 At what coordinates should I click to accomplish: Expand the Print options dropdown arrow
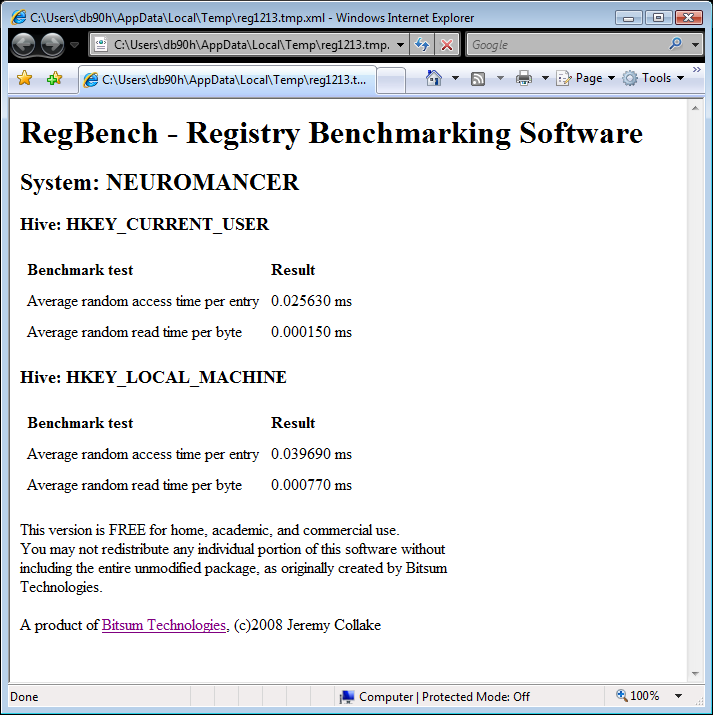pos(545,78)
